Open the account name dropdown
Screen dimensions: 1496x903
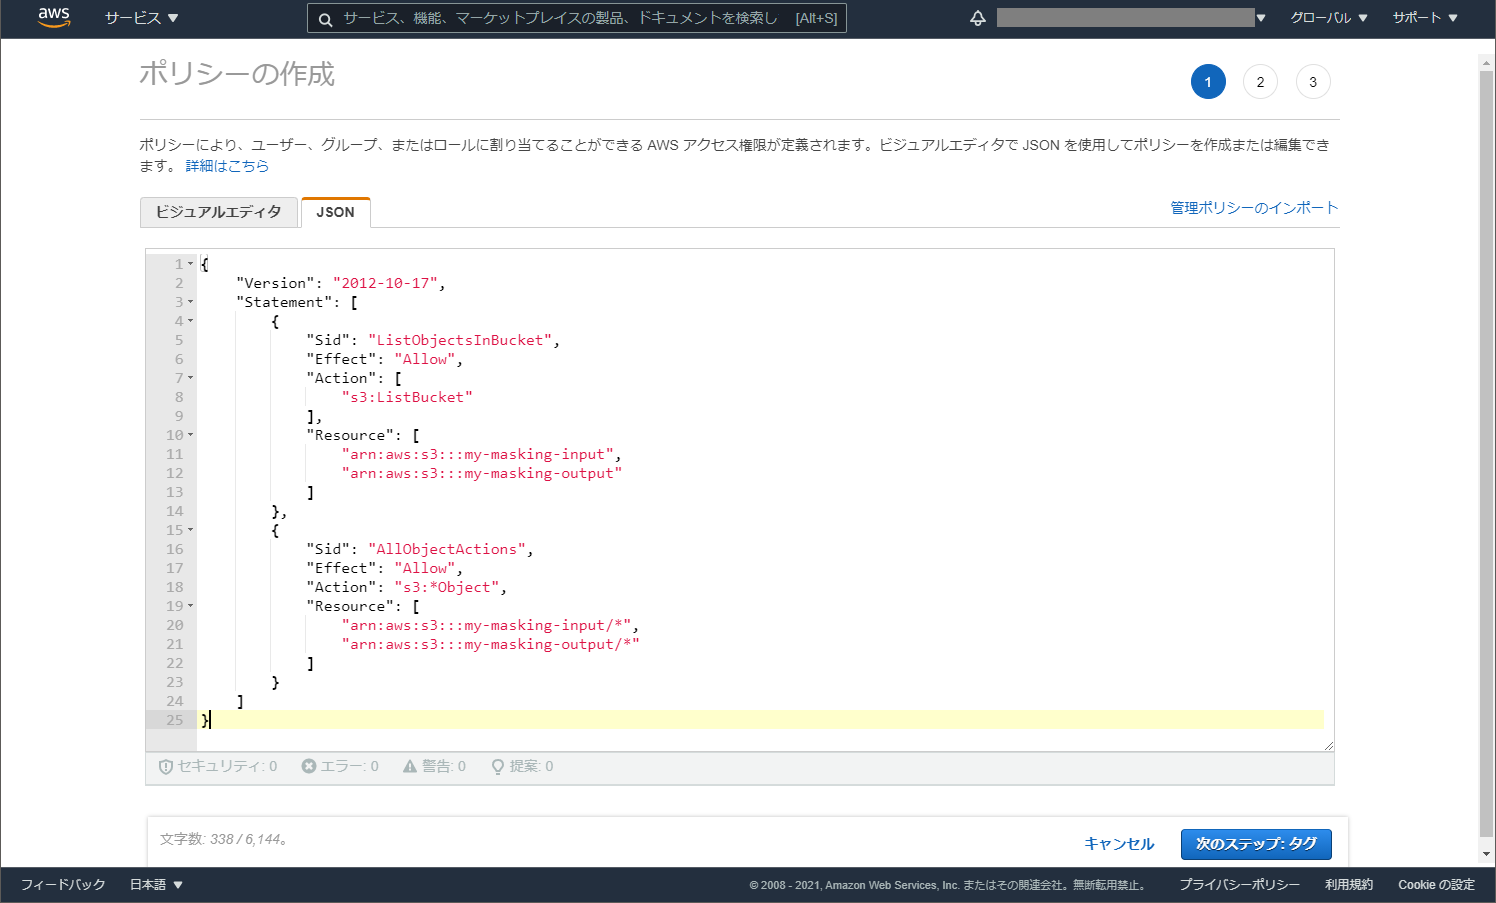click(x=1131, y=18)
